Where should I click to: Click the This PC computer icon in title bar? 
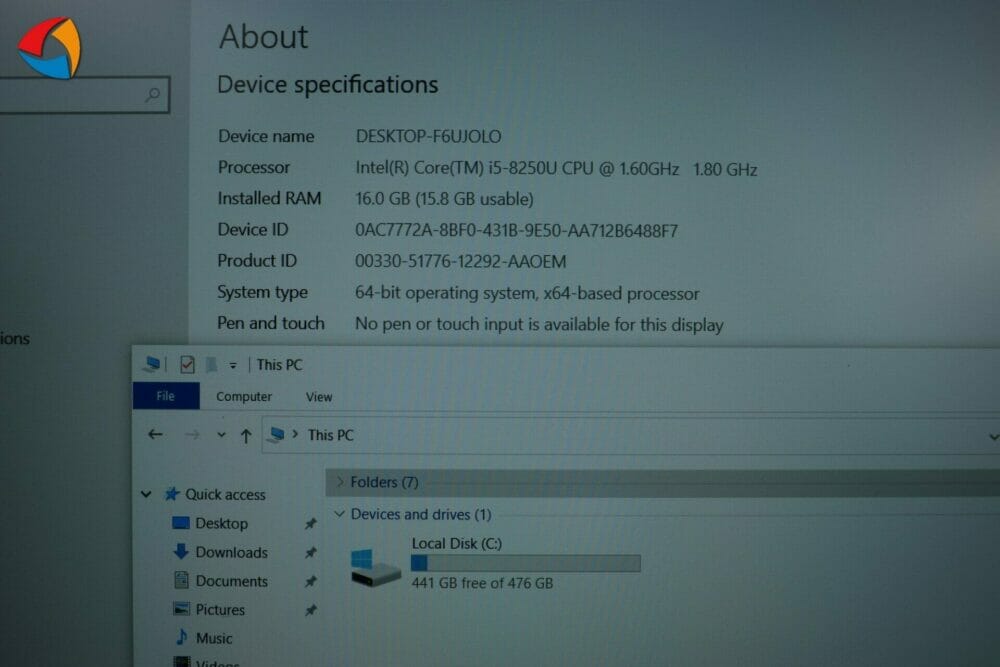click(152, 364)
